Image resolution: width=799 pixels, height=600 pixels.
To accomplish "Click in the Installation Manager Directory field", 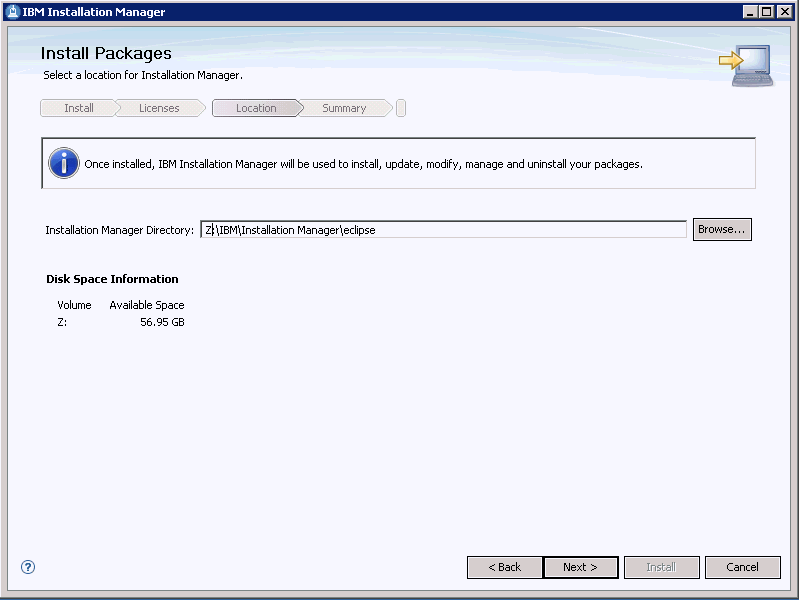I will coord(443,229).
